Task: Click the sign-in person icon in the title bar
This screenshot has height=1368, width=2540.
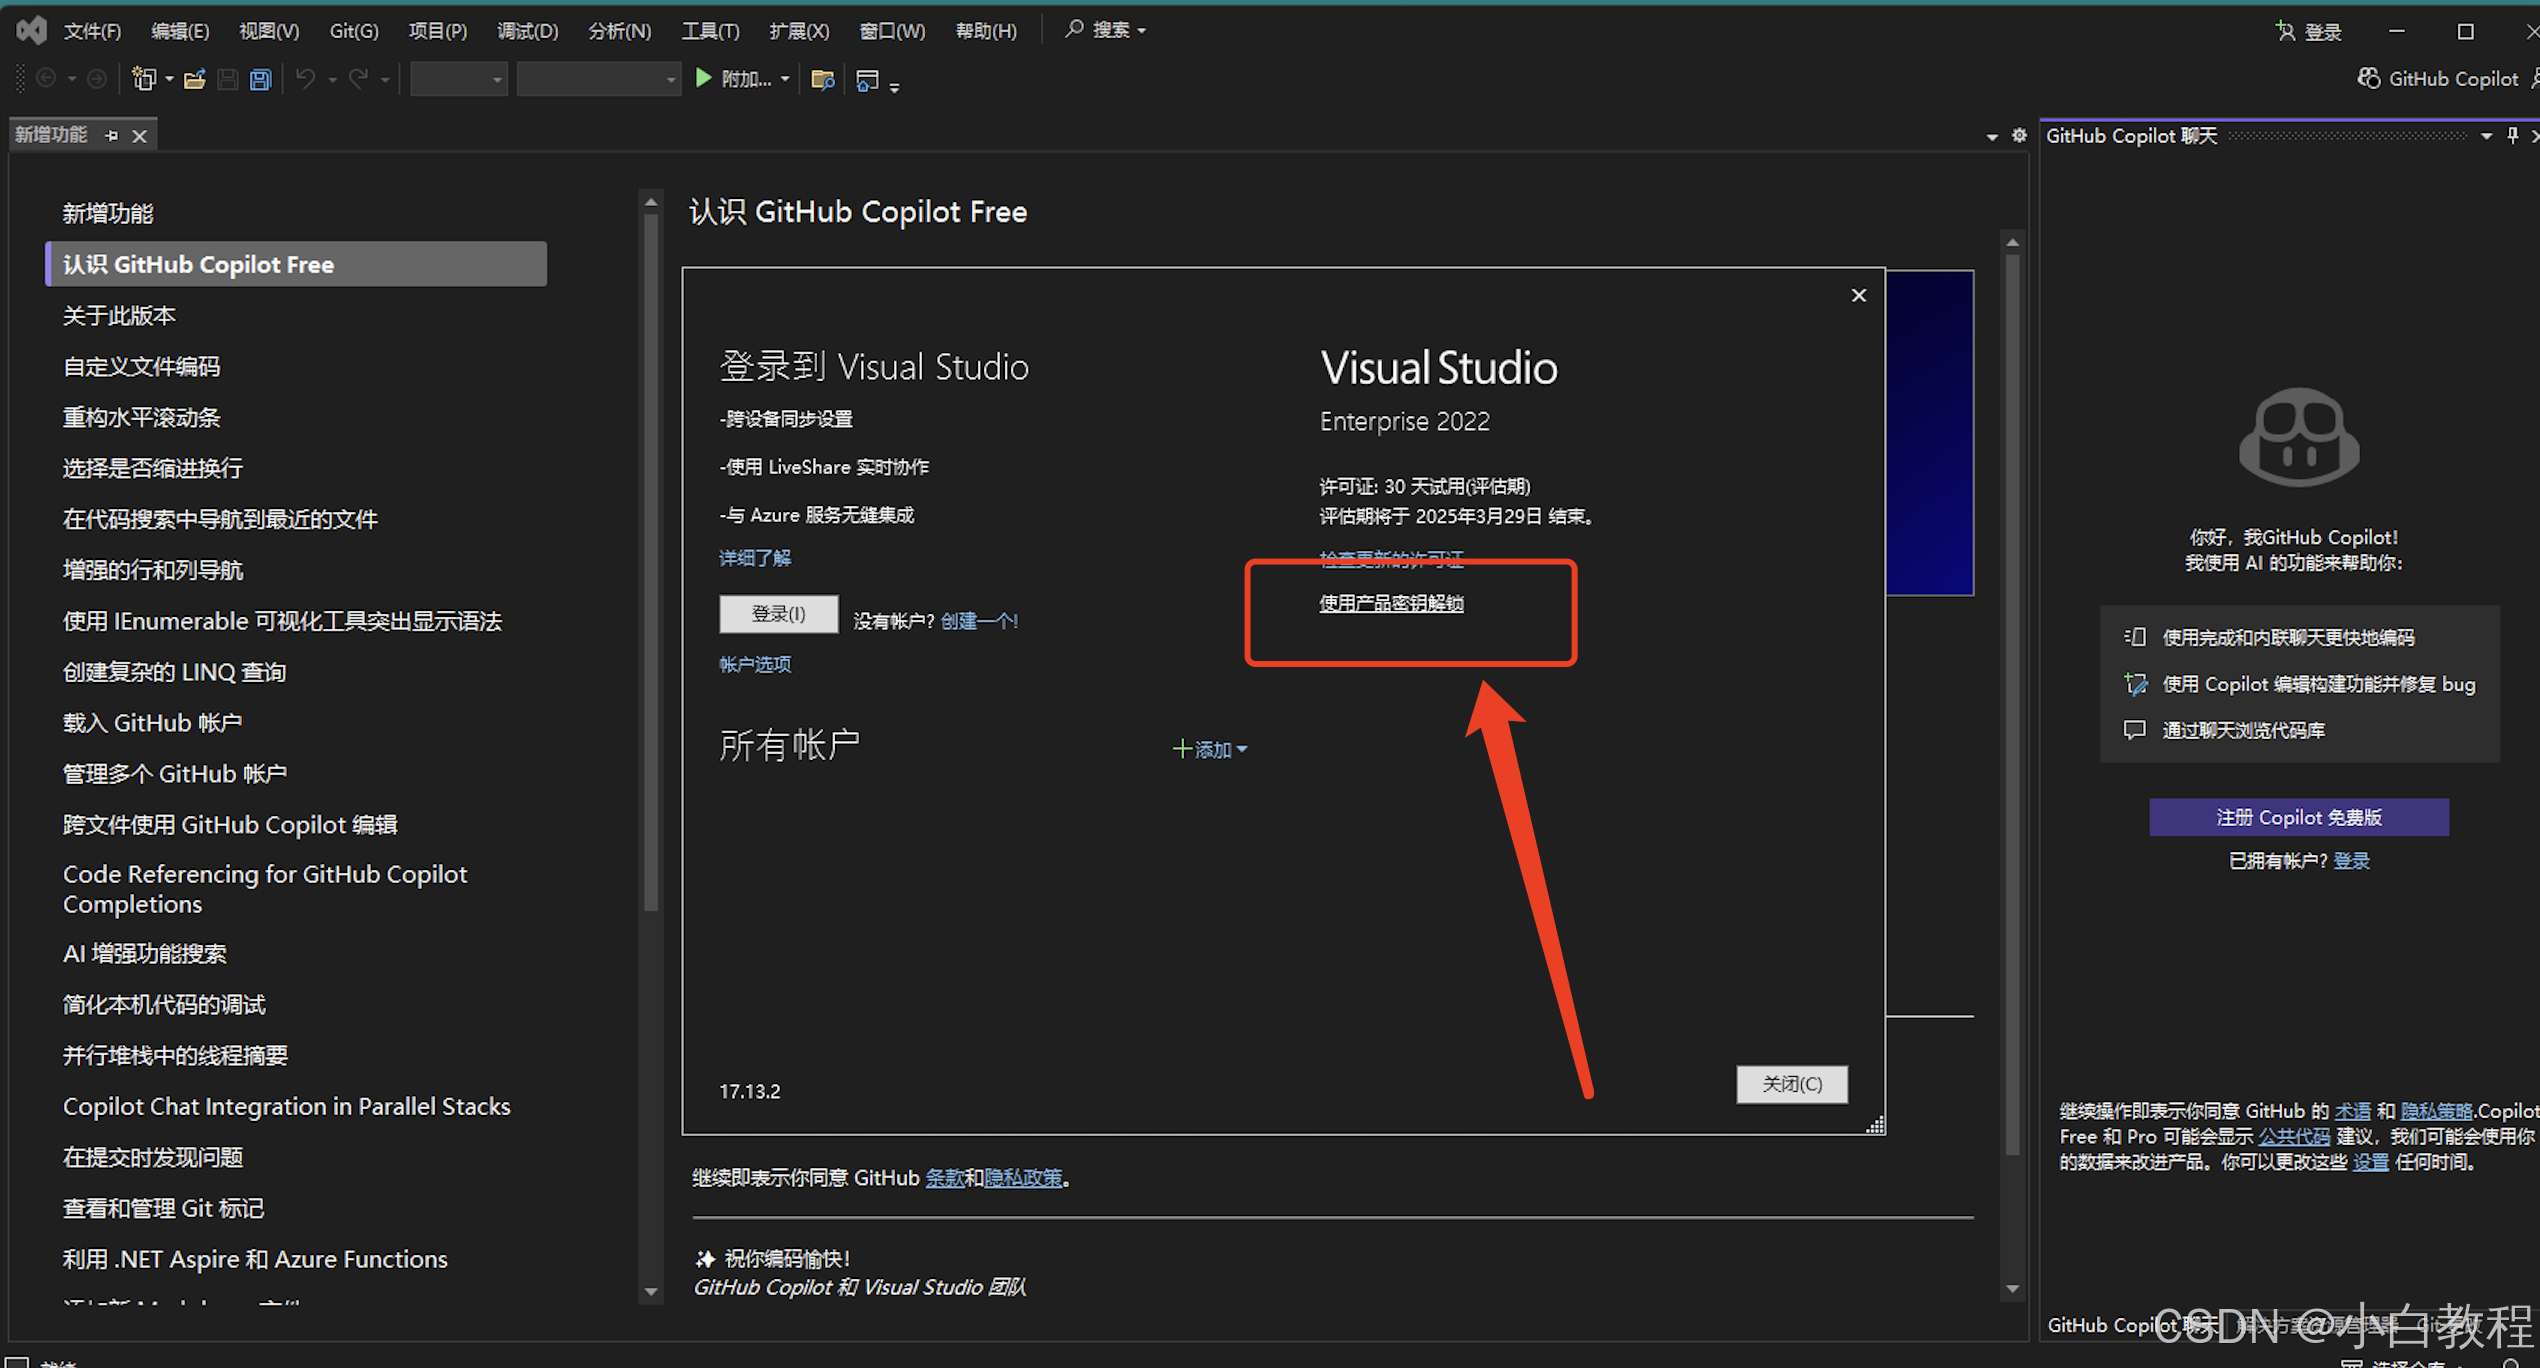Action: [x=2285, y=31]
